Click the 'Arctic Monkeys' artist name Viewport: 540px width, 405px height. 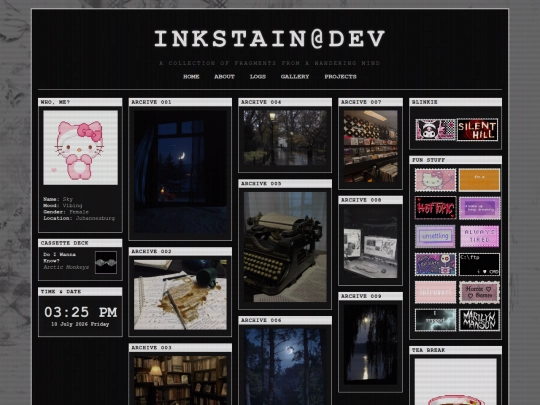(66, 267)
